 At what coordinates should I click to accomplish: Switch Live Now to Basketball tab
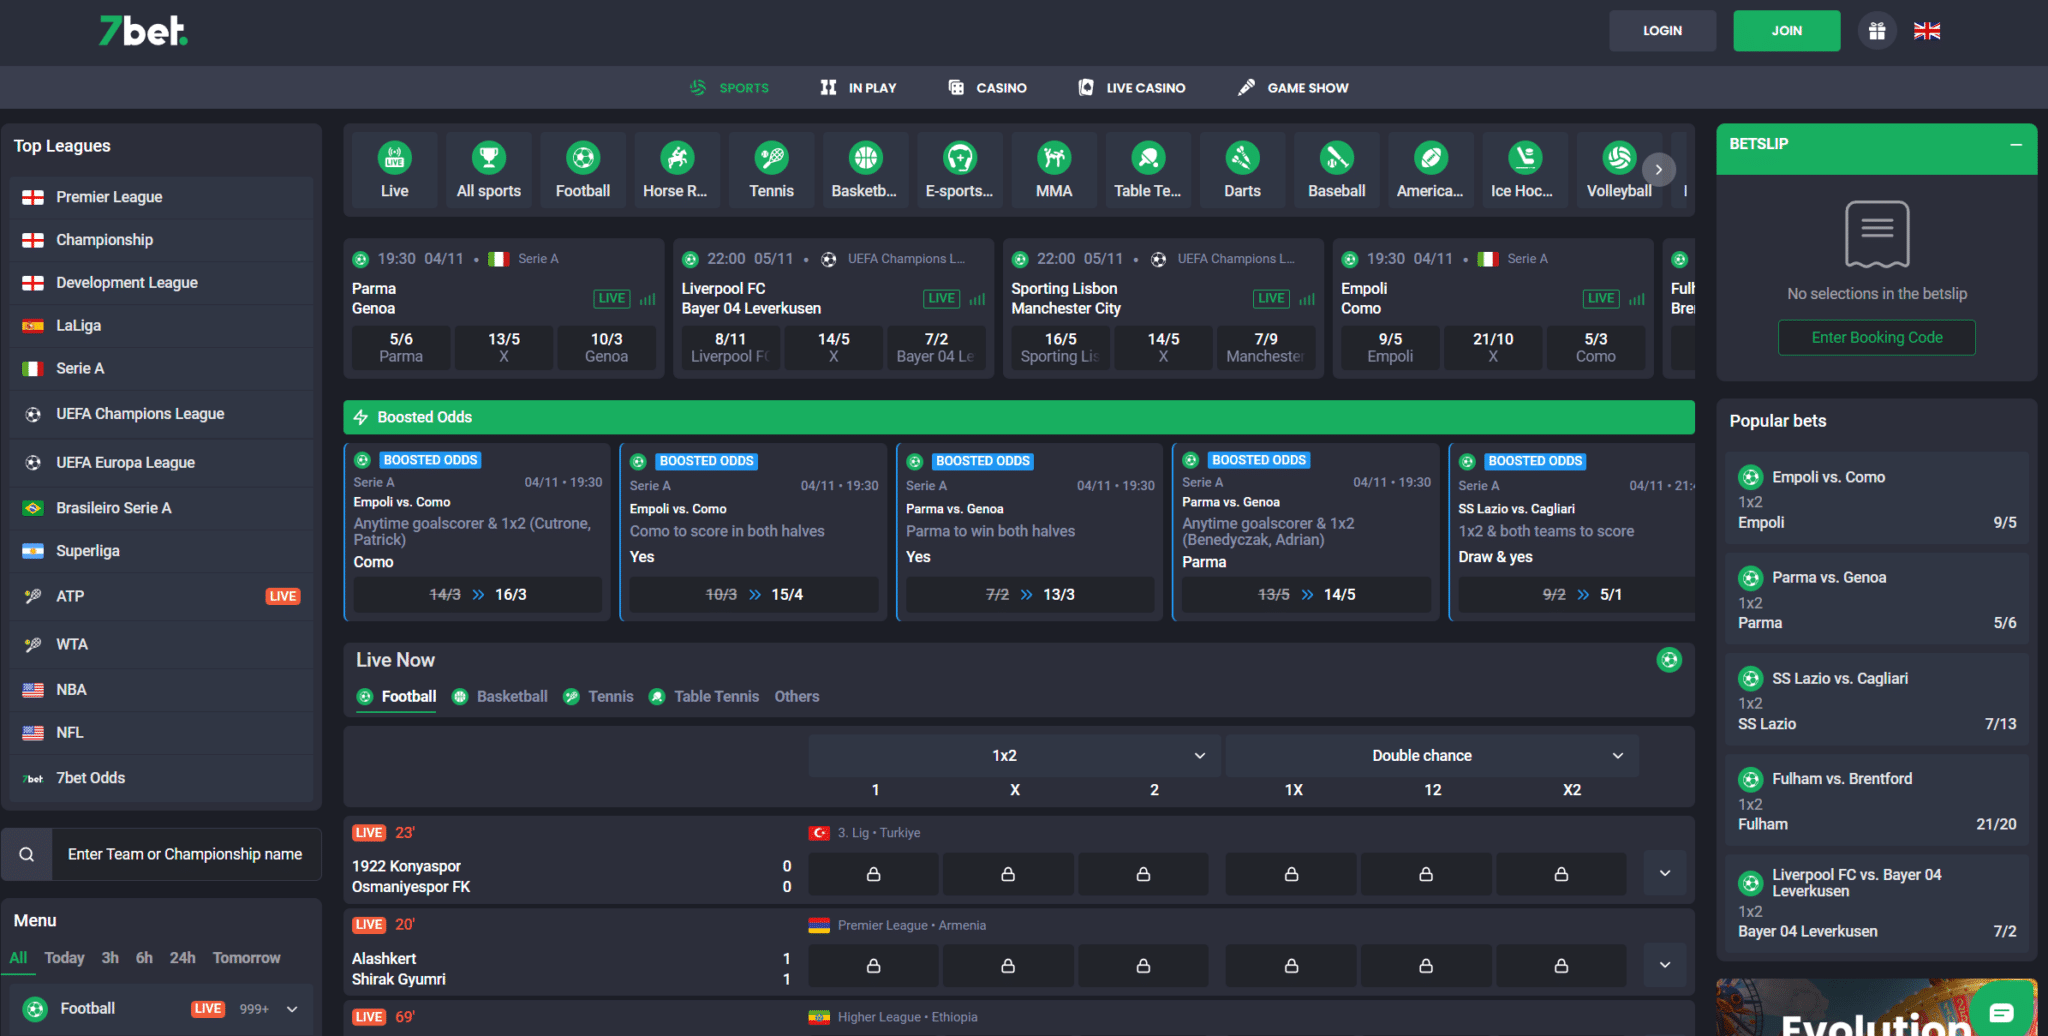pos(500,697)
